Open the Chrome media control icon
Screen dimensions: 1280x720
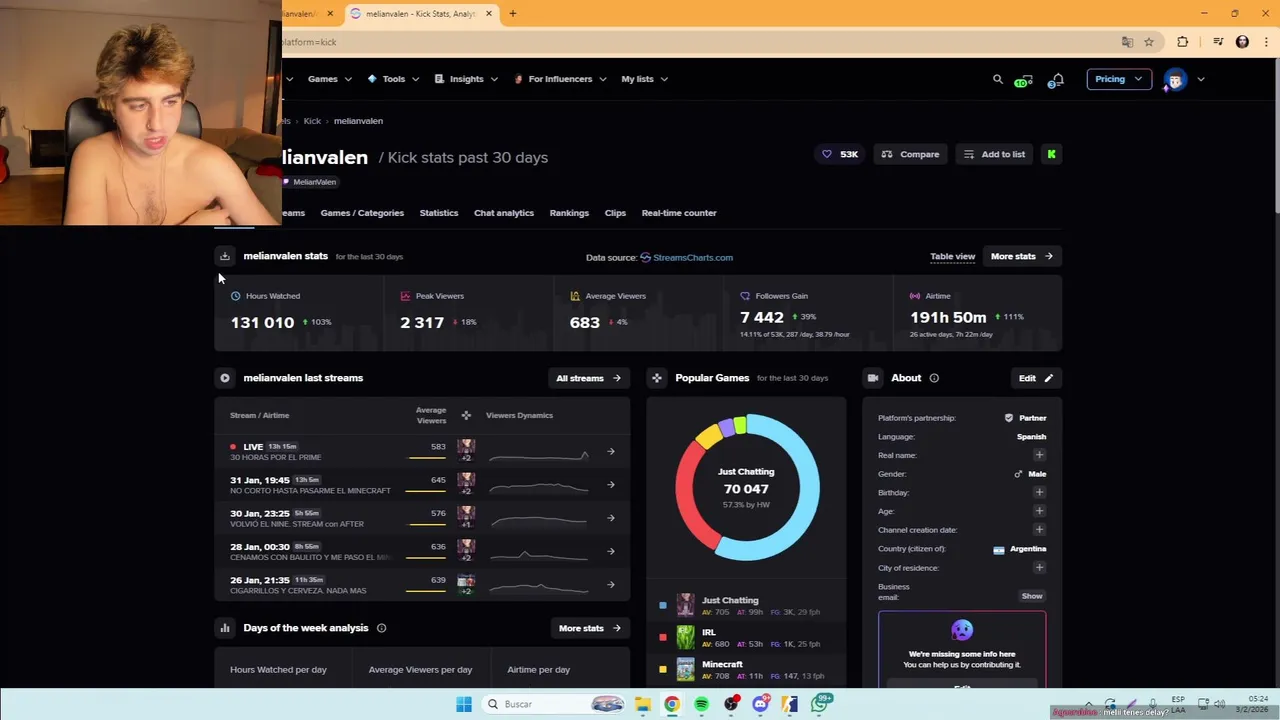(1218, 42)
